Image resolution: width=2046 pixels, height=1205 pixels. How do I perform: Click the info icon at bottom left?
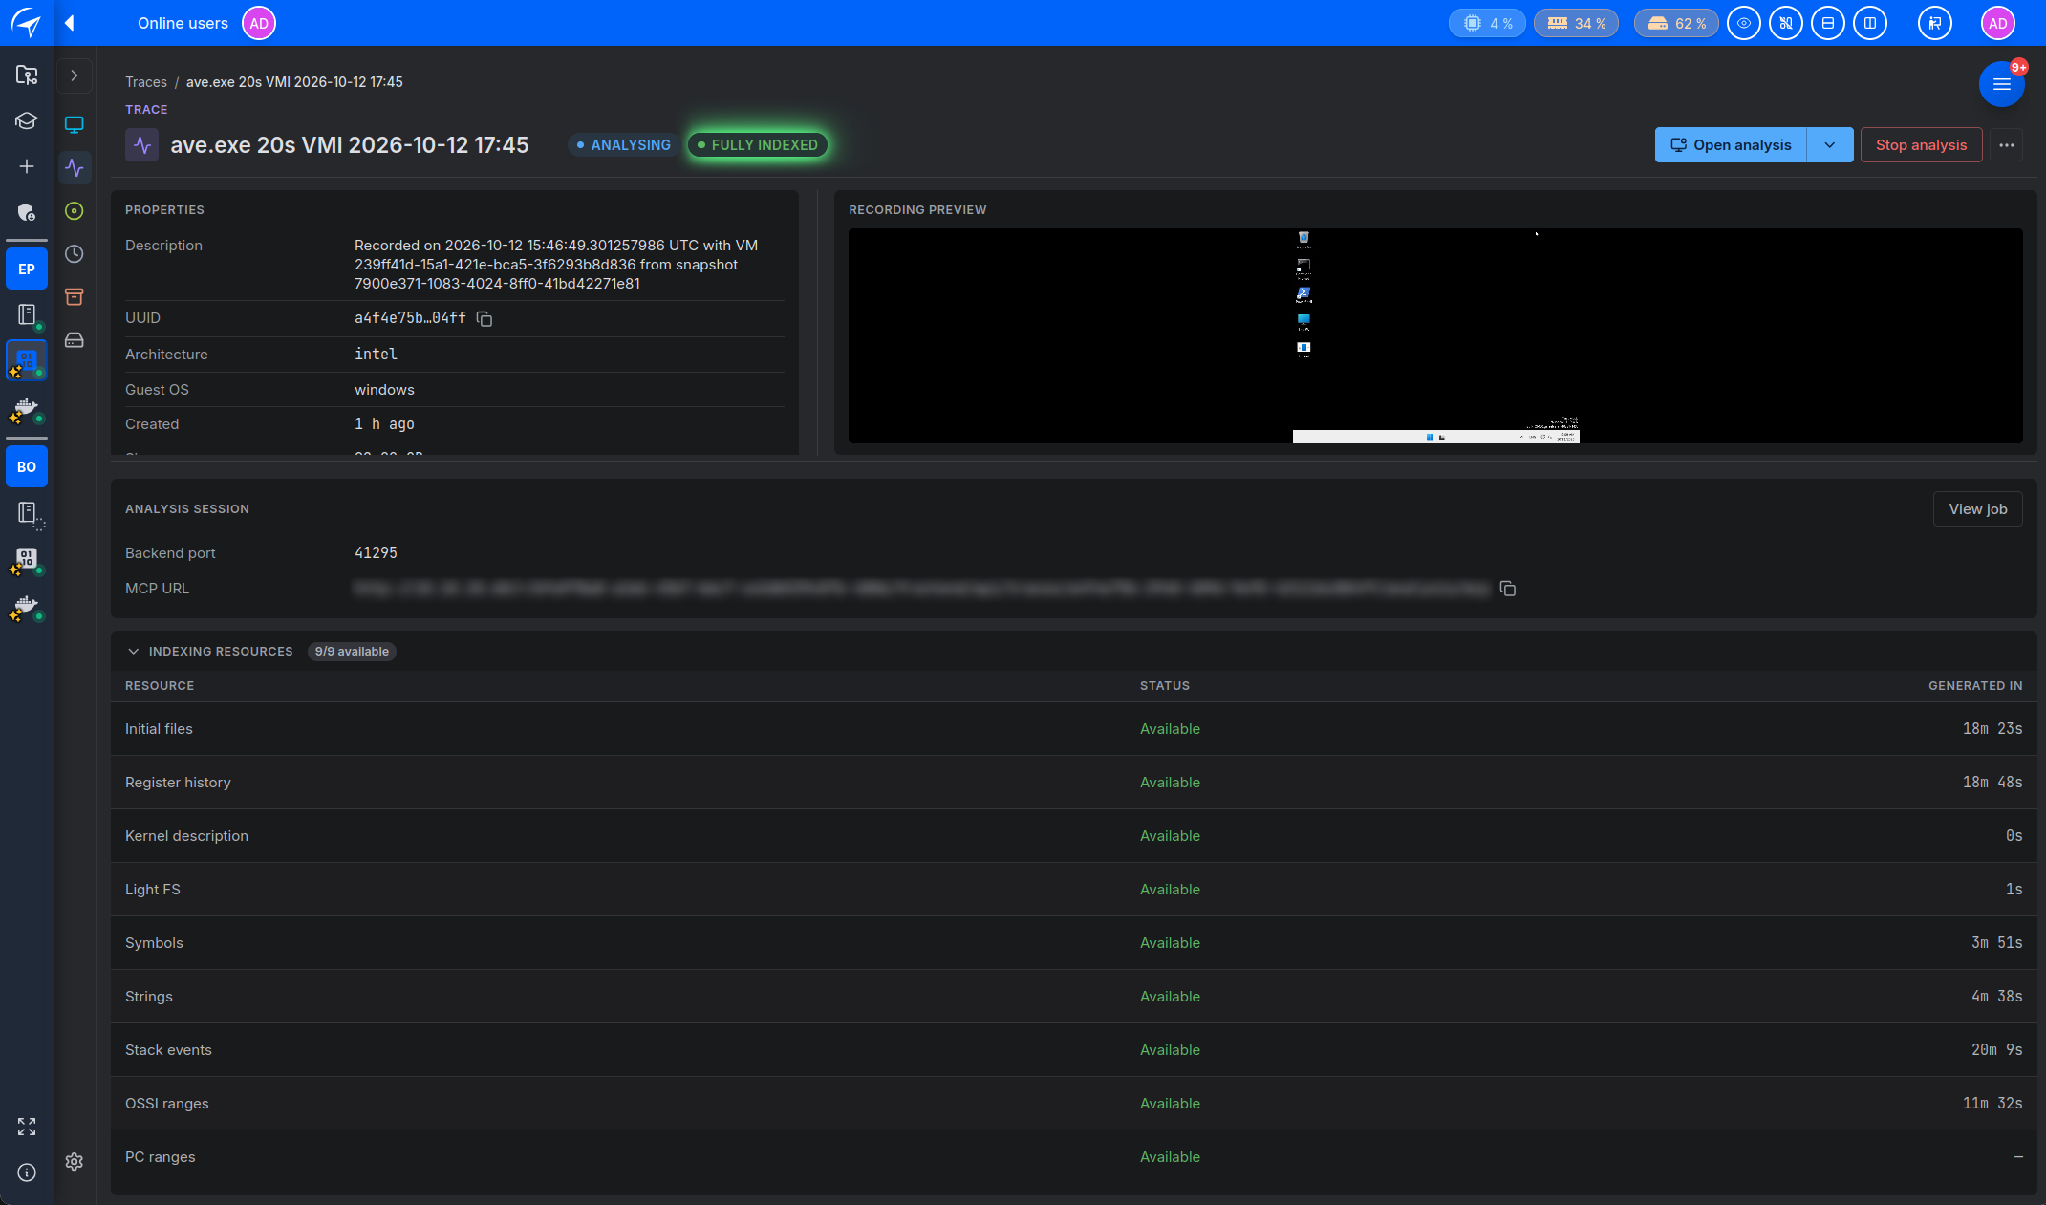pyautogui.click(x=26, y=1173)
